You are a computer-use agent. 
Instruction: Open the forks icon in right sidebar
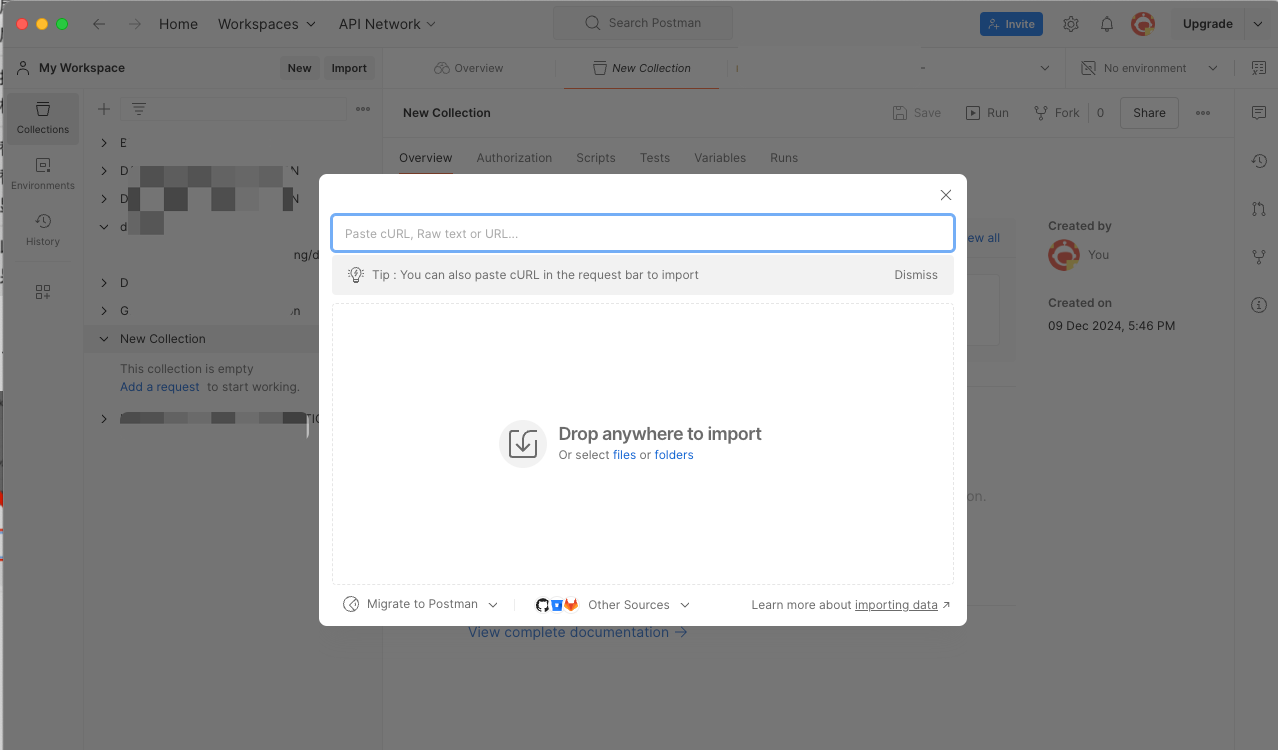[x=1259, y=257]
